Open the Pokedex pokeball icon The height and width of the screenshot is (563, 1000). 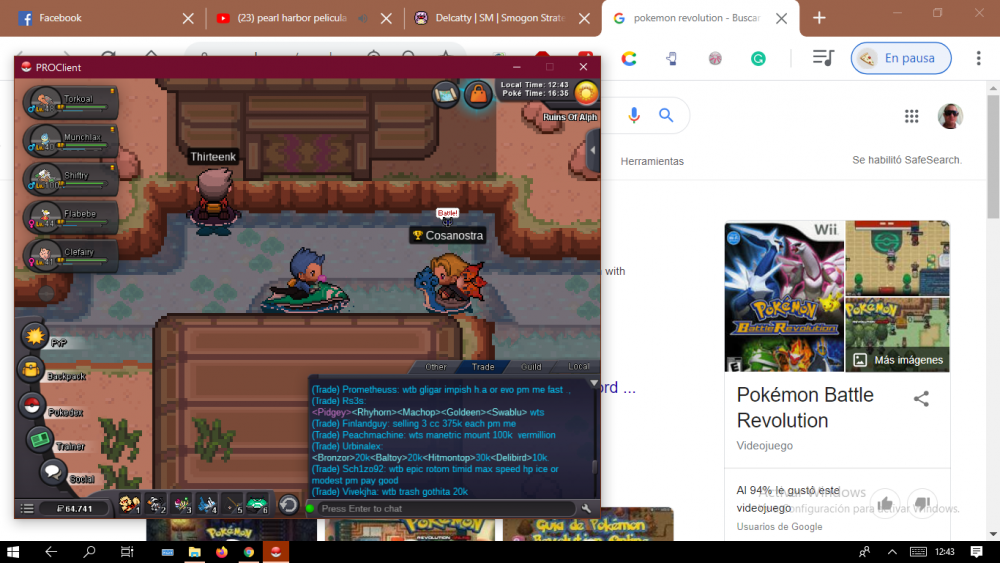[32, 406]
